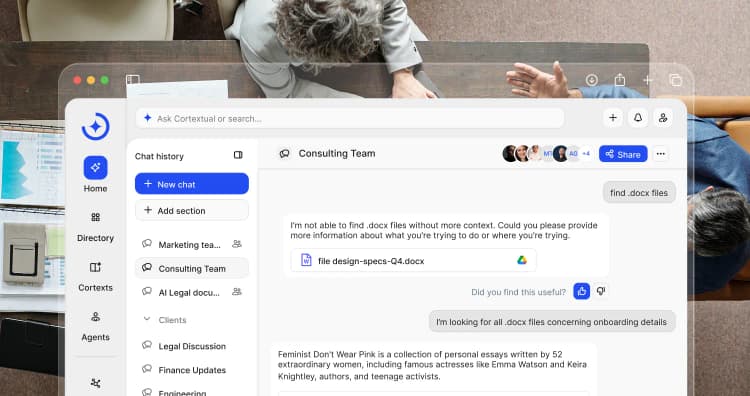Collapse the Clients section

click(147, 319)
